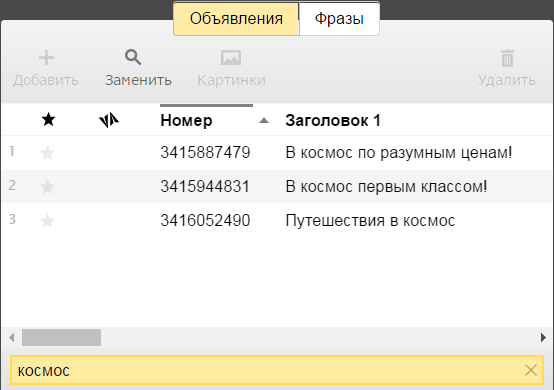The height and width of the screenshot is (390, 554).
Task: Select row "В космос по разумным ценам!"
Action: click(277, 153)
